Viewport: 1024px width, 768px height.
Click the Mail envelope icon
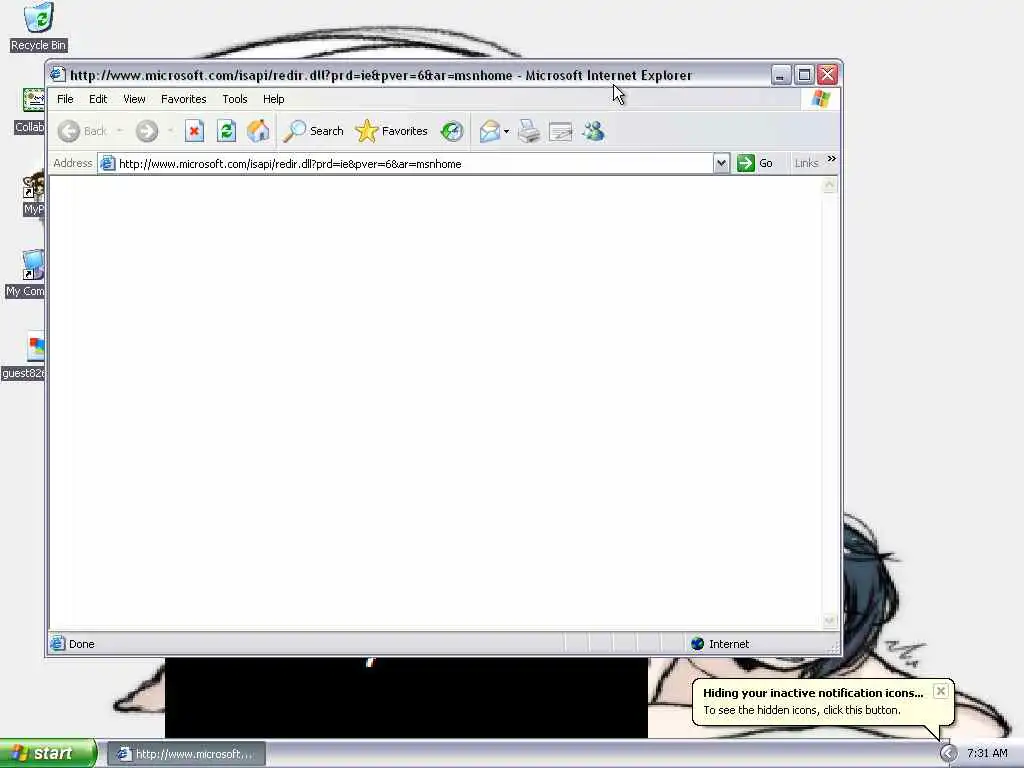click(x=489, y=131)
